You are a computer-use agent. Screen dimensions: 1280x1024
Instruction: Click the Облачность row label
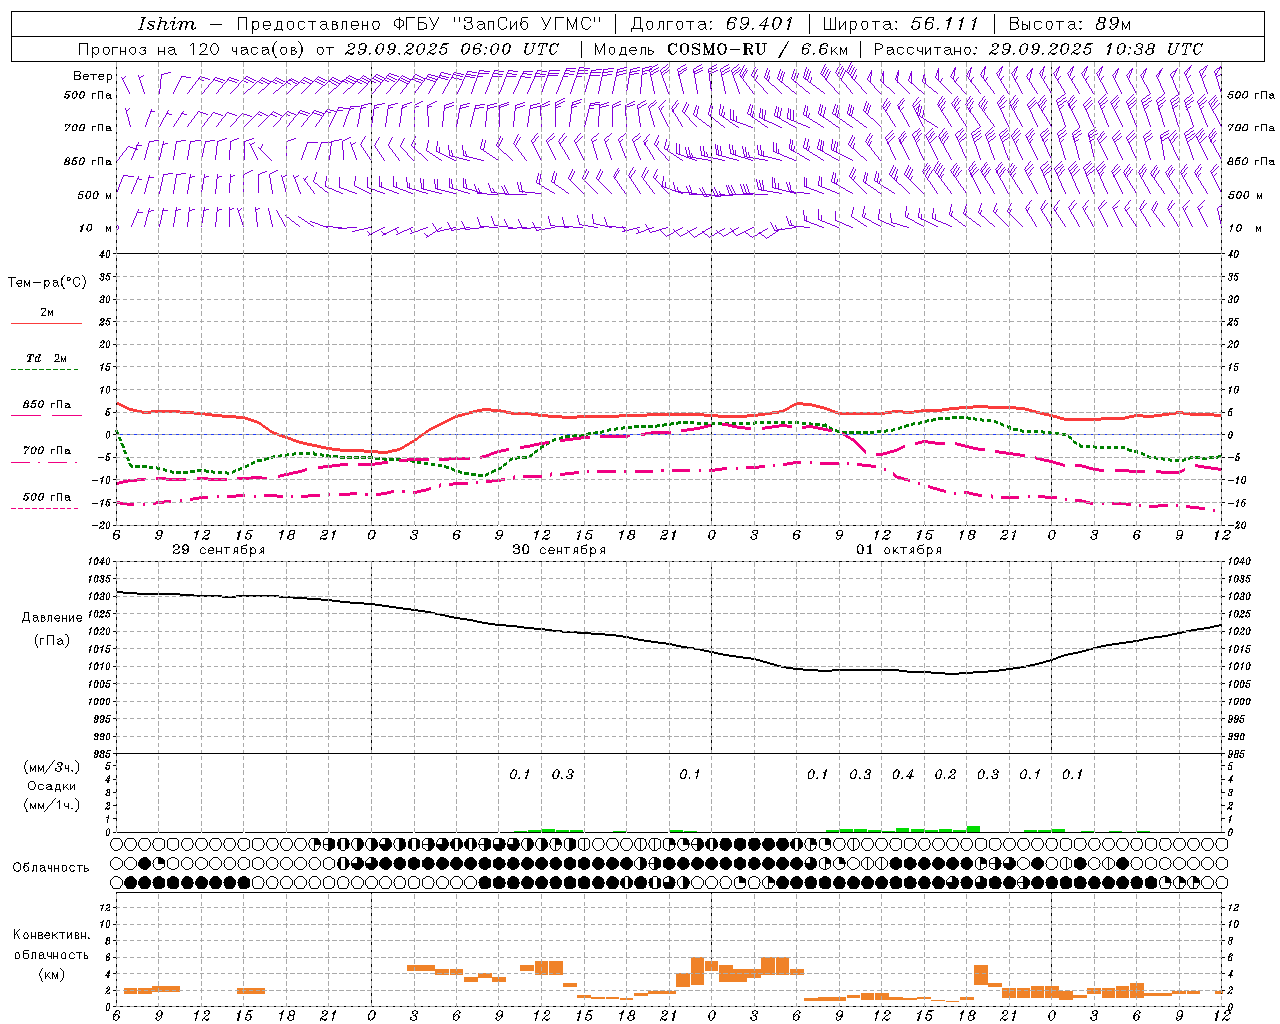point(51,867)
